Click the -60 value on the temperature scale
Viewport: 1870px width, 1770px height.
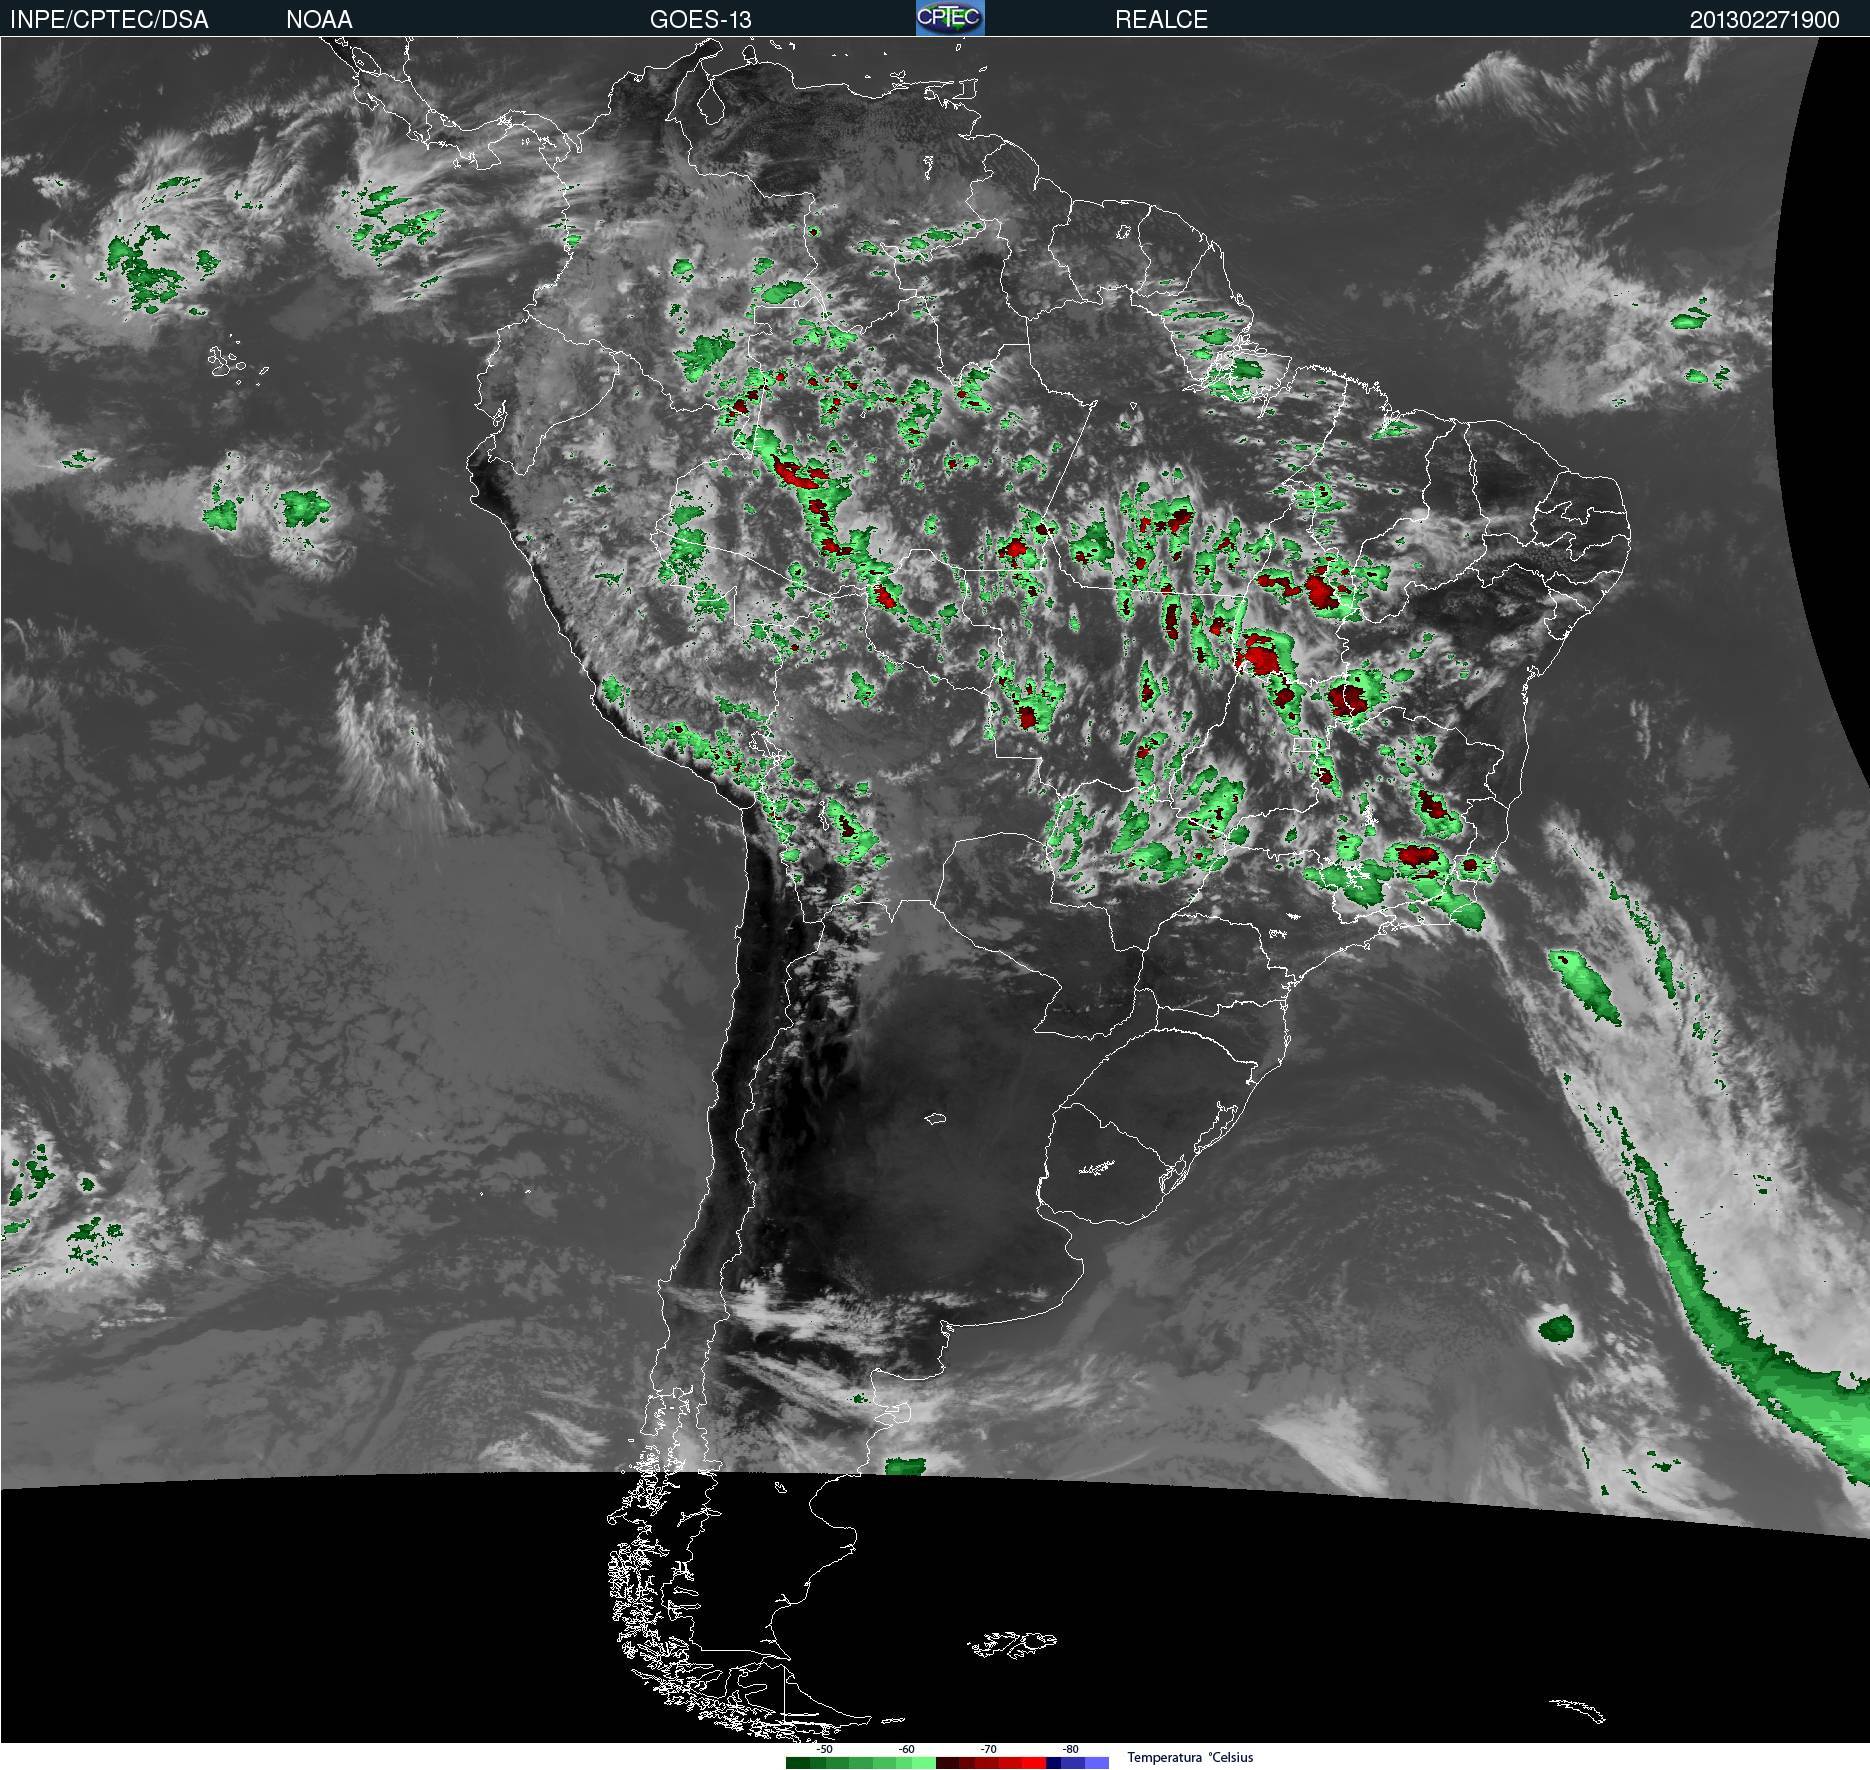[x=907, y=1749]
